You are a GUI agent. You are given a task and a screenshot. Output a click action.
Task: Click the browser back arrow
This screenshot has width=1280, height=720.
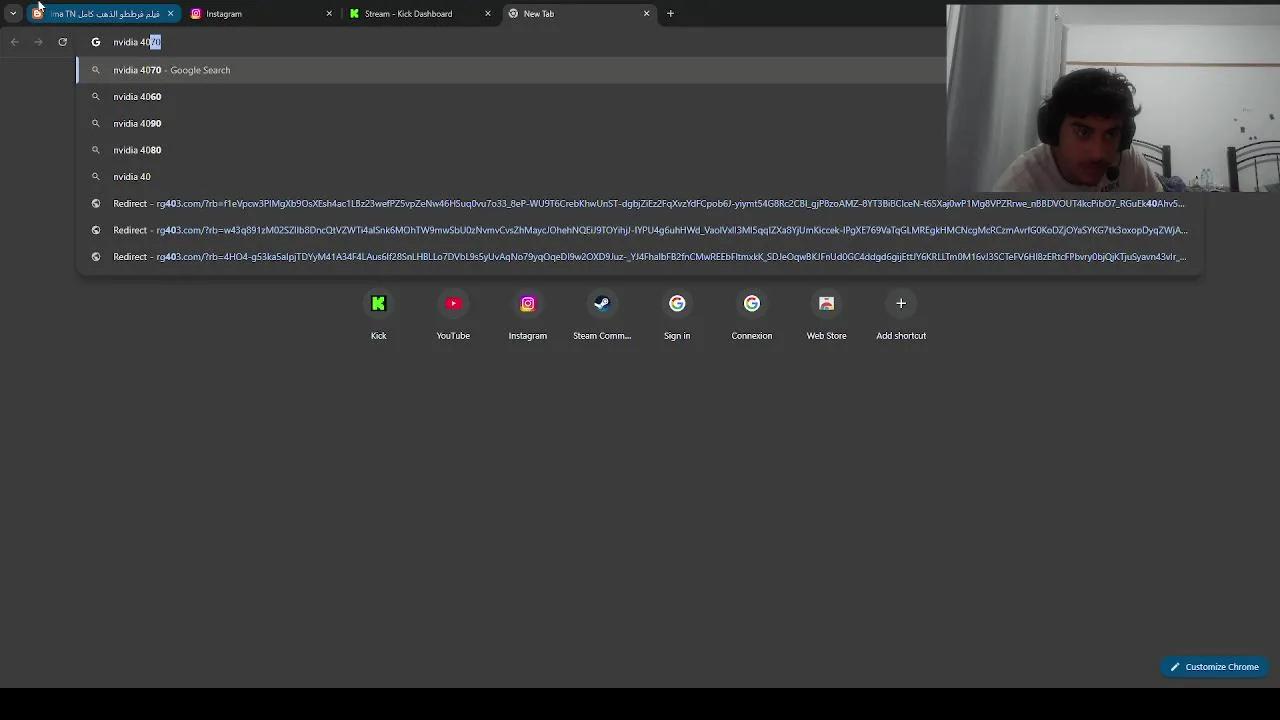coord(14,42)
